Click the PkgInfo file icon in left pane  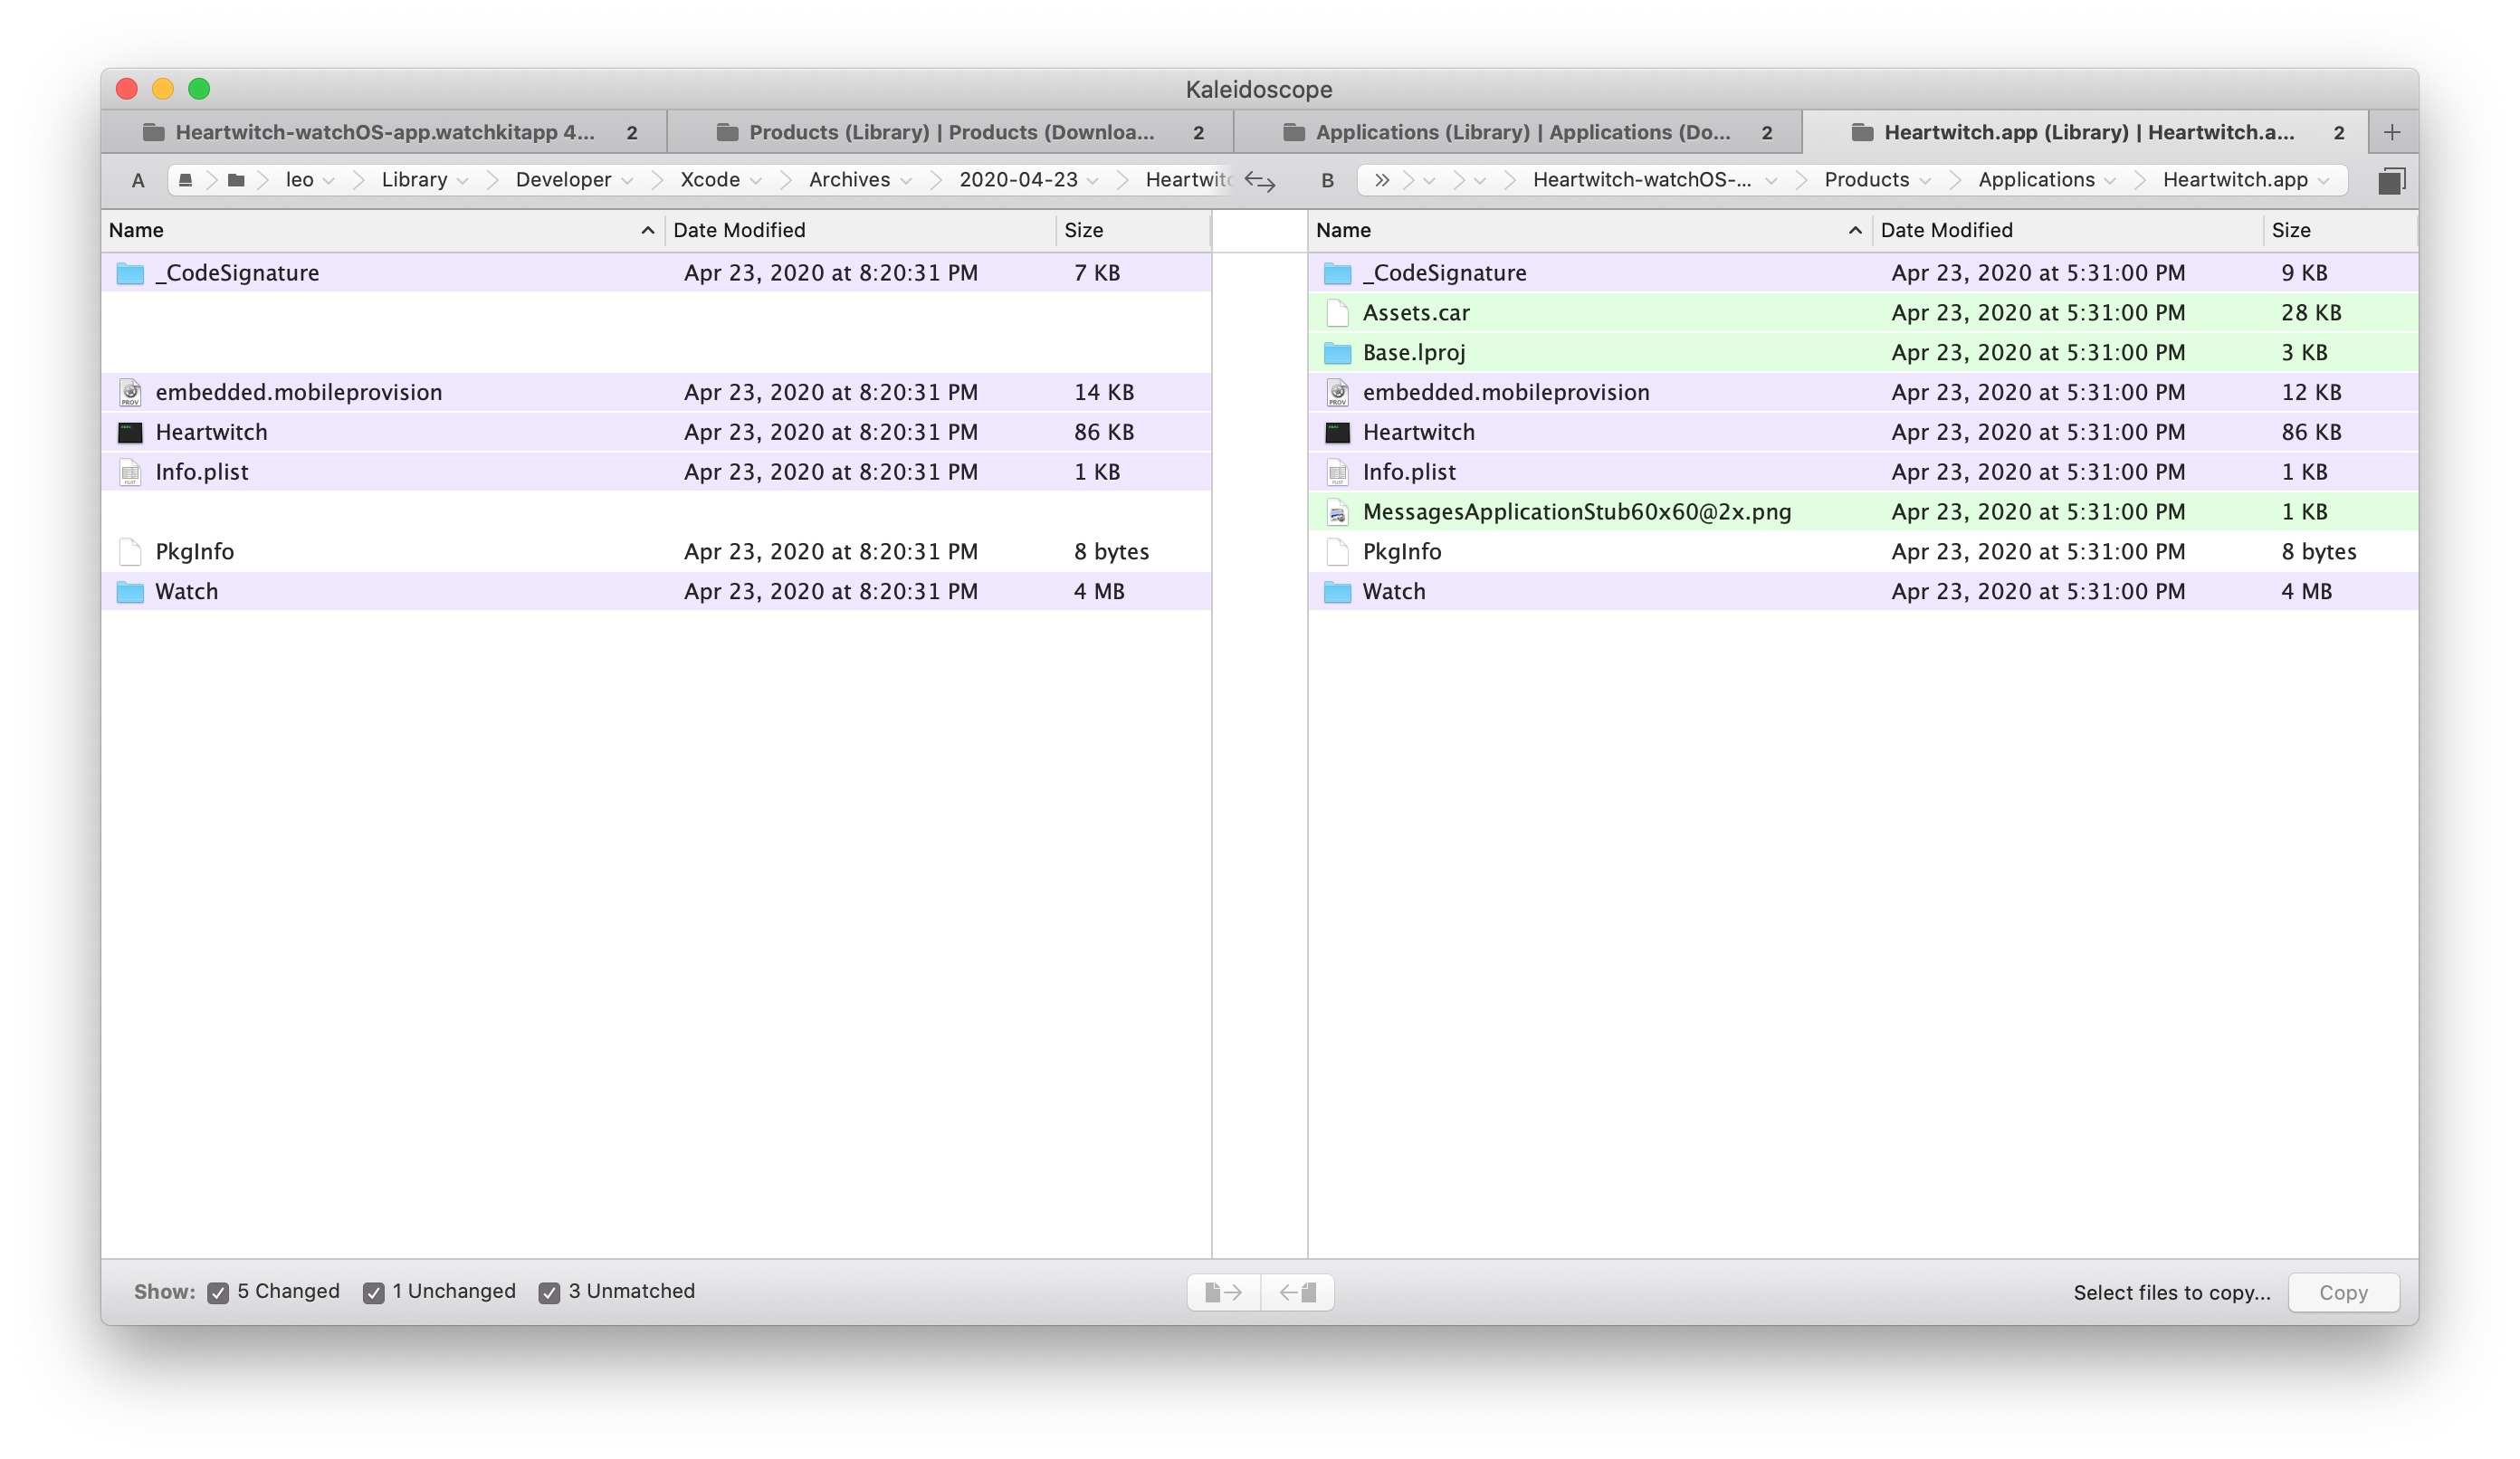point(130,552)
